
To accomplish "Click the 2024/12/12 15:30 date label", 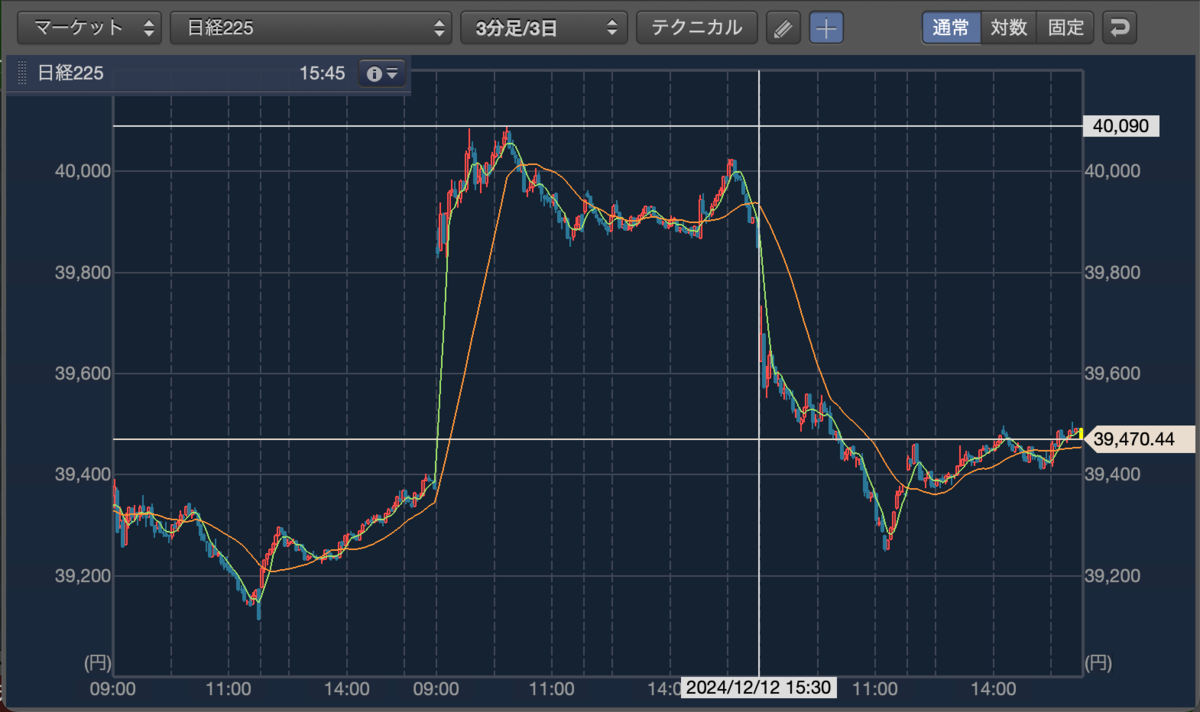I will point(759,688).
